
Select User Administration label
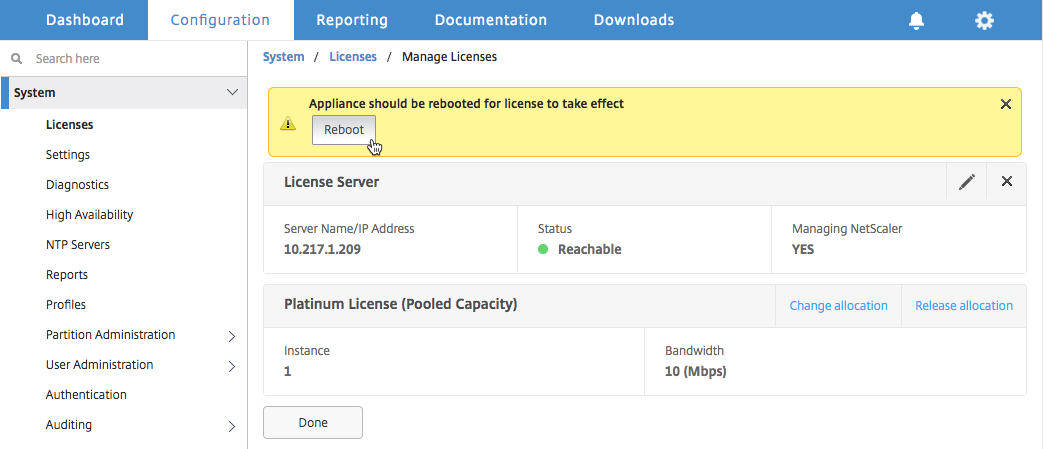tap(100, 365)
